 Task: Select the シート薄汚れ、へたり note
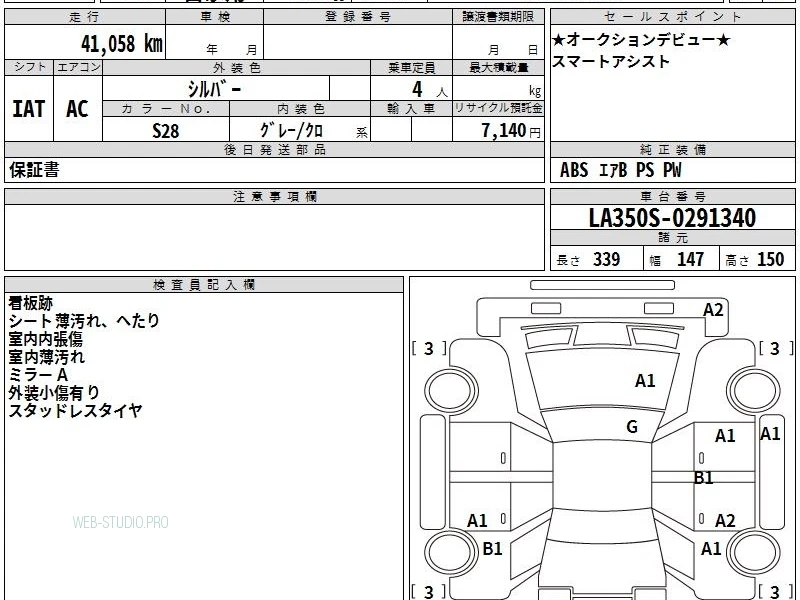(84, 321)
